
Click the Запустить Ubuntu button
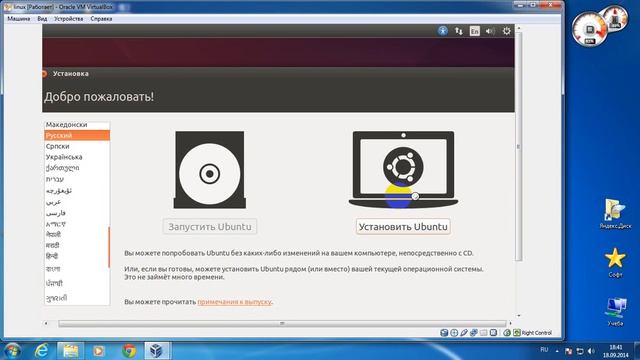tap(210, 227)
